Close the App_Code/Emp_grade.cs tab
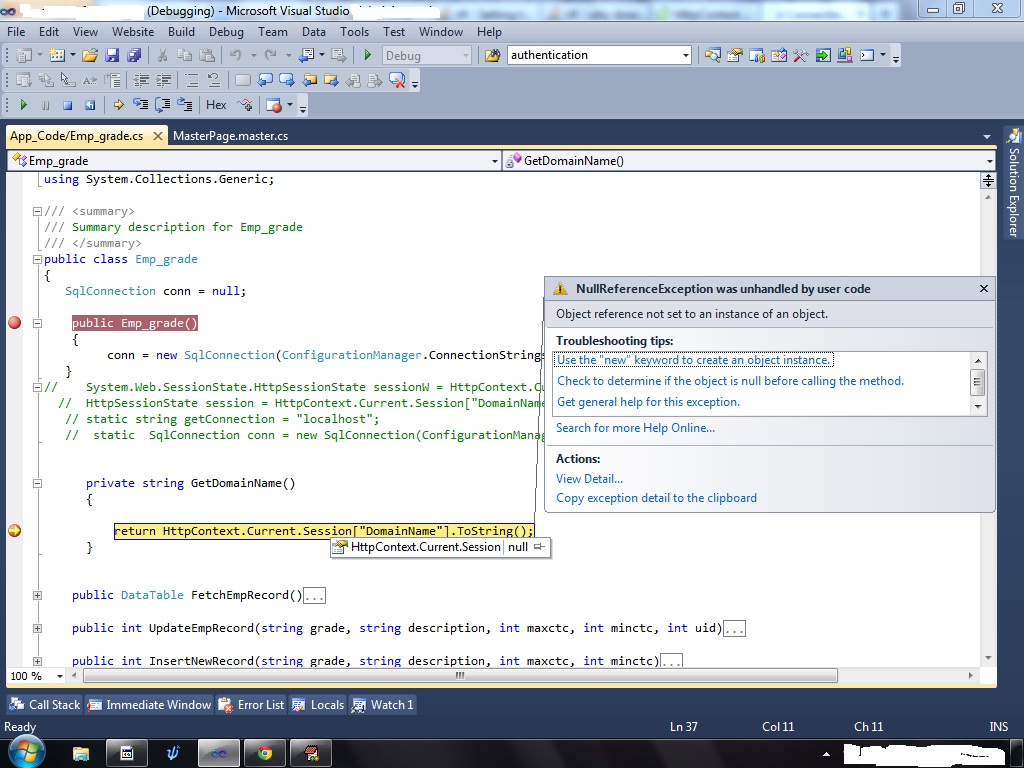The height and width of the screenshot is (768, 1024). pyautogui.click(x=157, y=136)
